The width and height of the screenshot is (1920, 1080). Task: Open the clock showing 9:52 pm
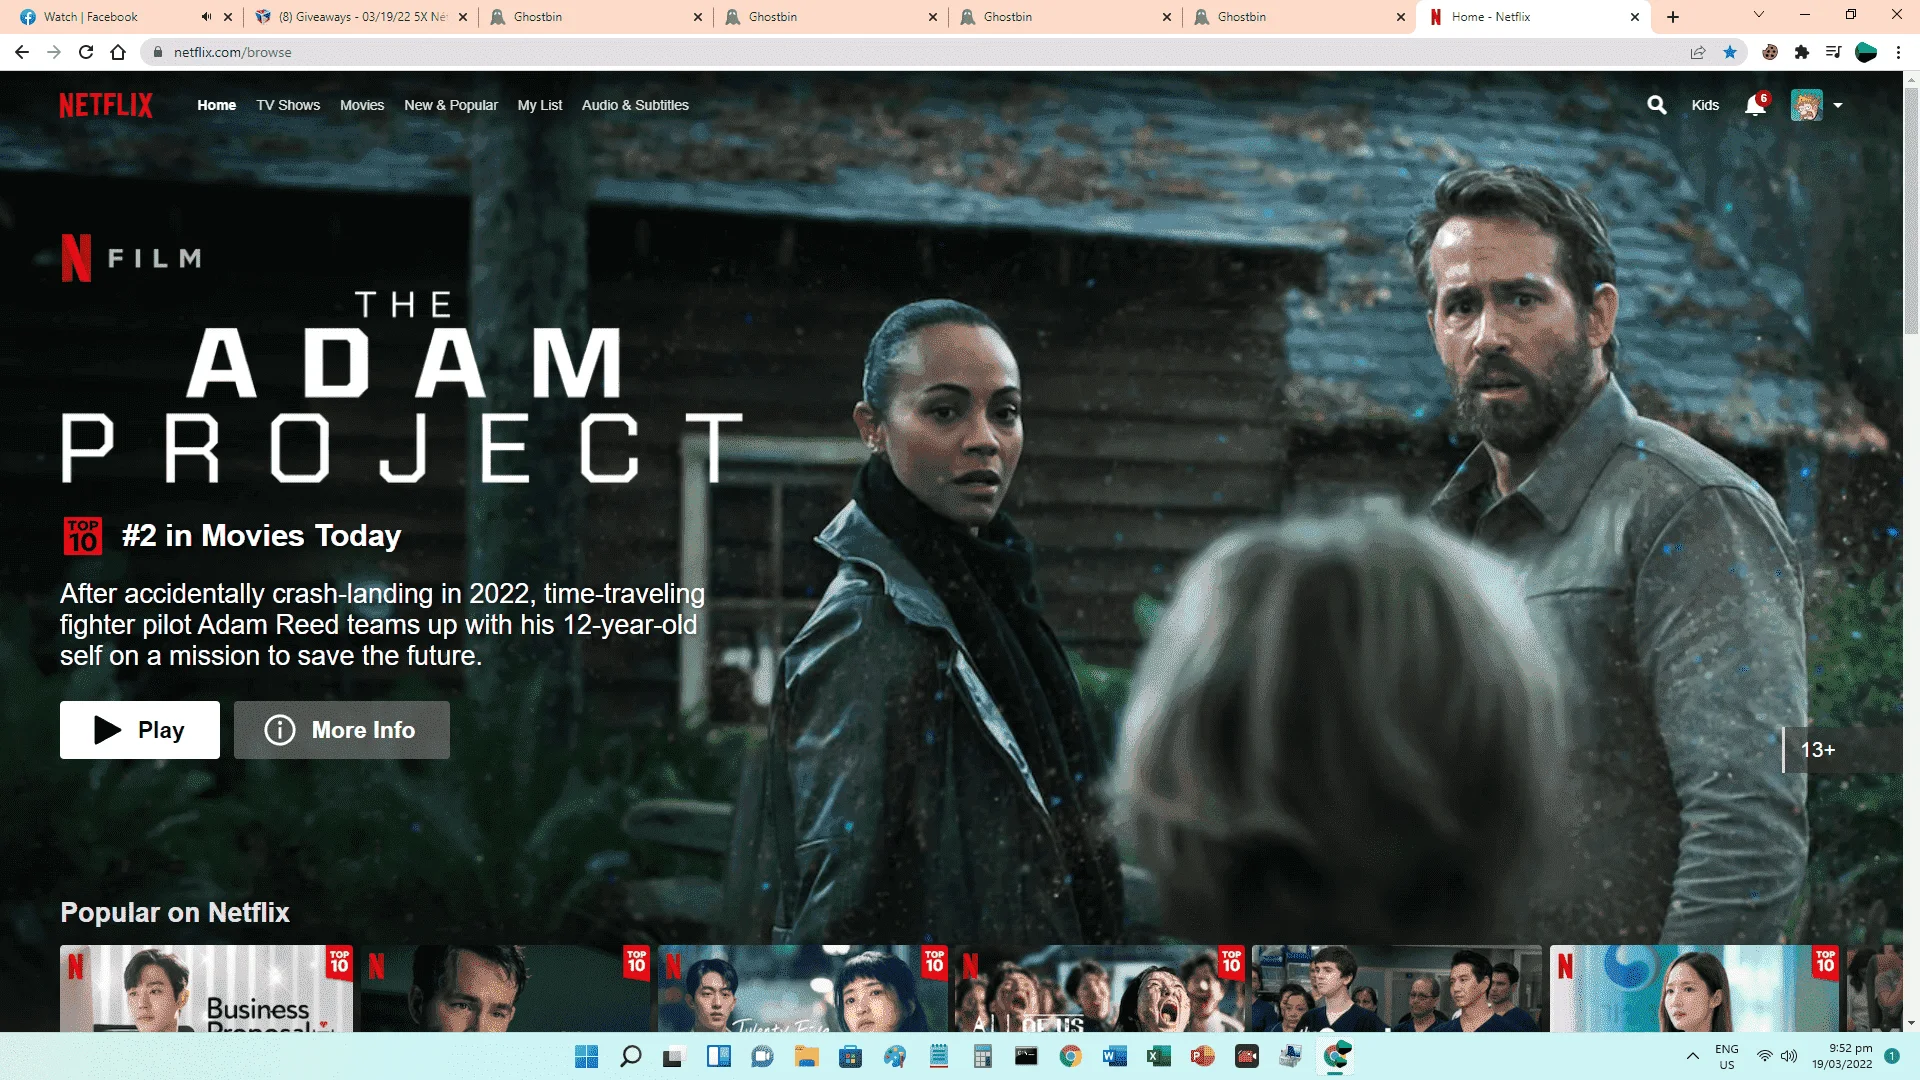1842,1056
